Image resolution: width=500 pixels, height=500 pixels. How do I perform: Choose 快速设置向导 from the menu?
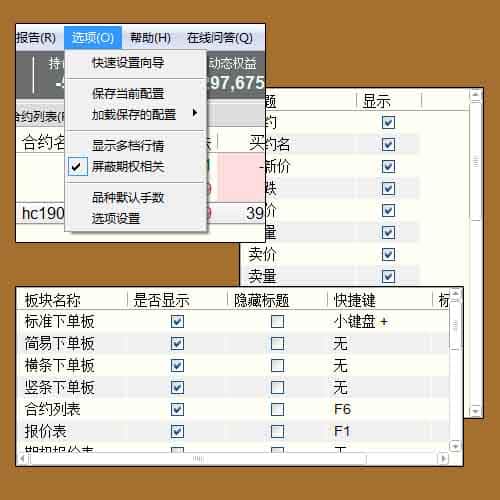(128, 63)
